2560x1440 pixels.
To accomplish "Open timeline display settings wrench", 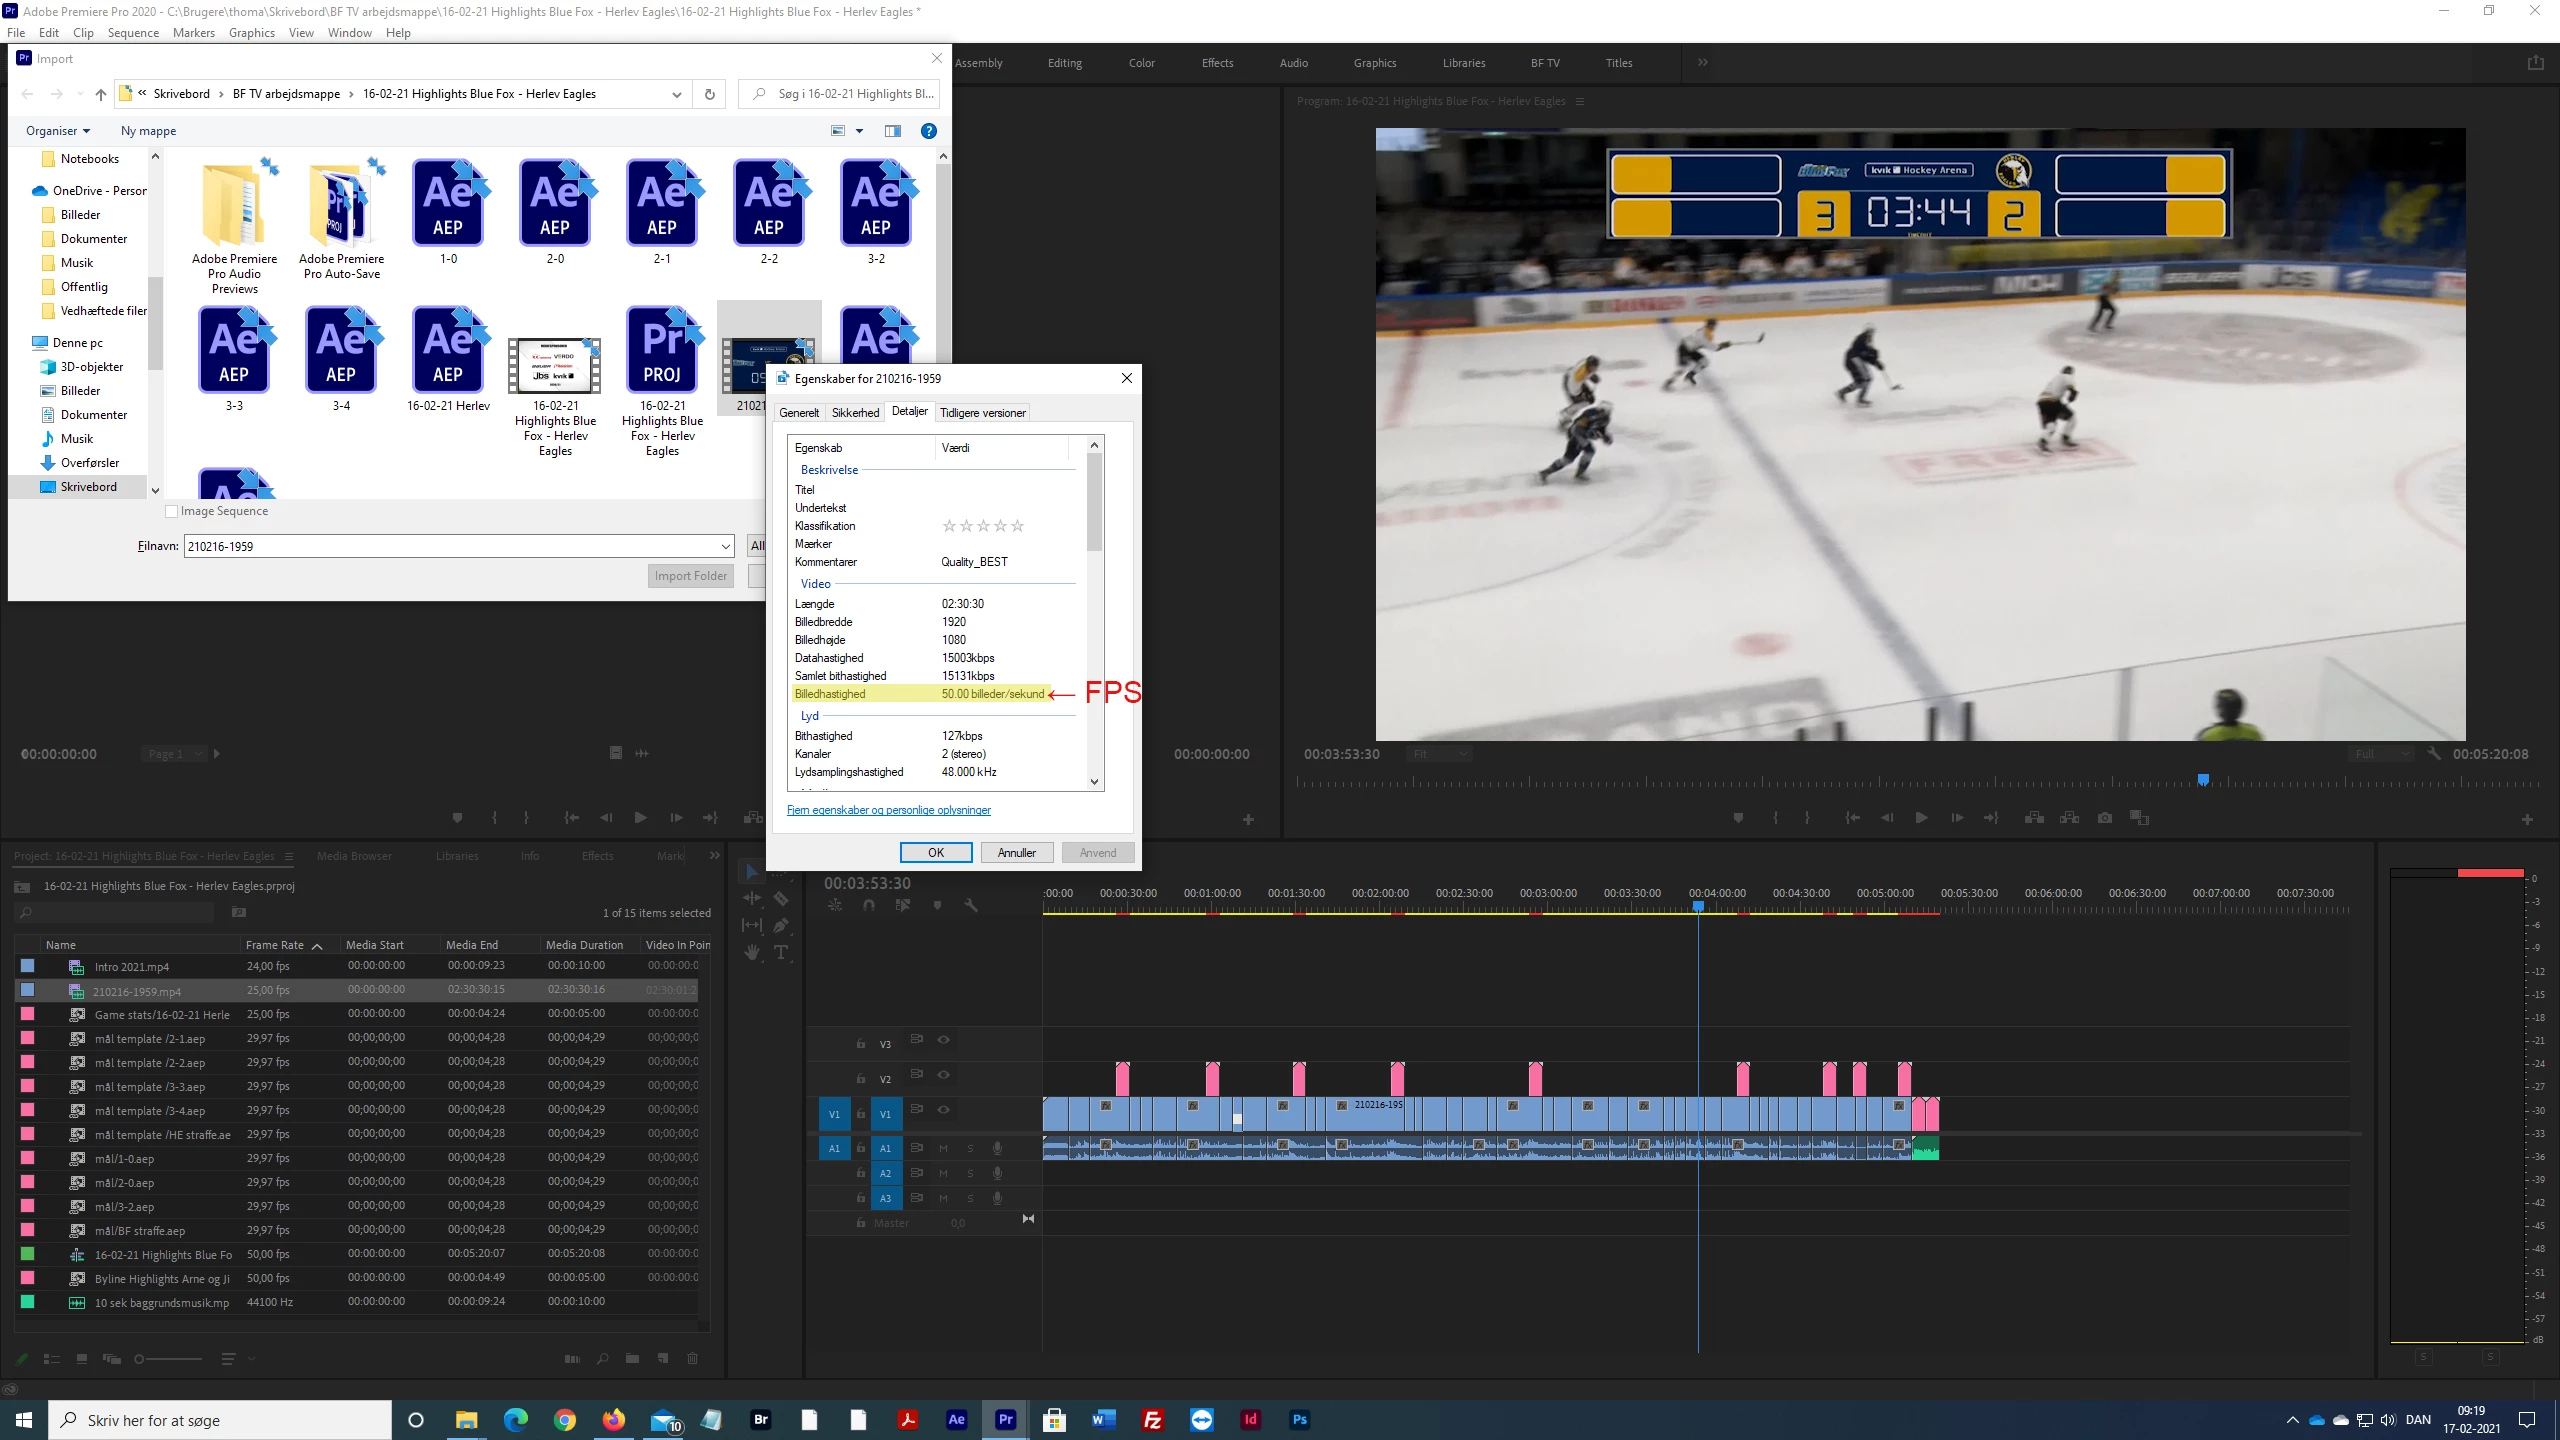I will [970, 905].
